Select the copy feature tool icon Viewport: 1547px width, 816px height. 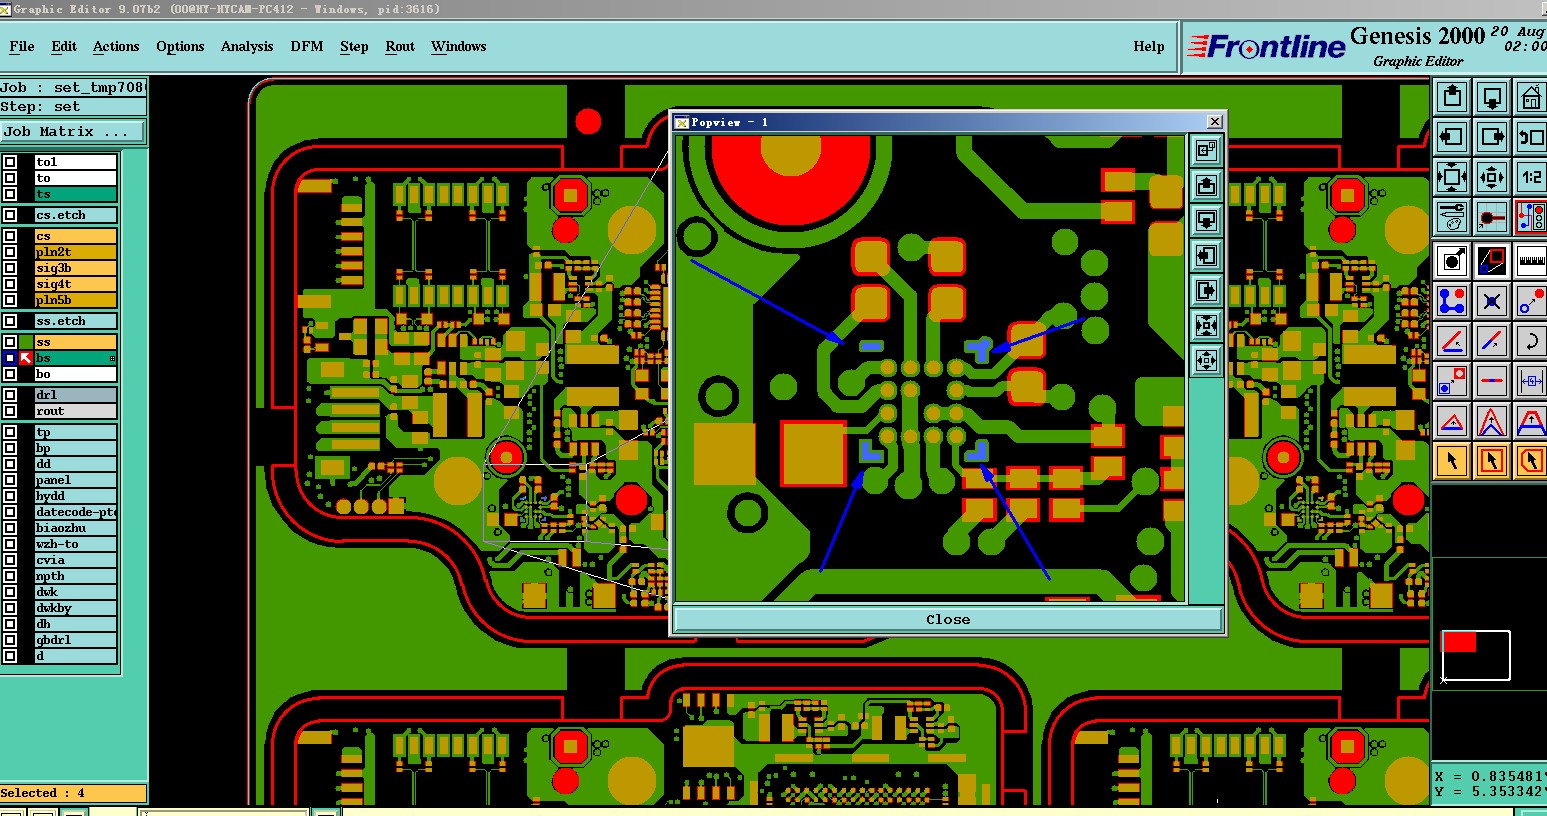pos(1452,381)
